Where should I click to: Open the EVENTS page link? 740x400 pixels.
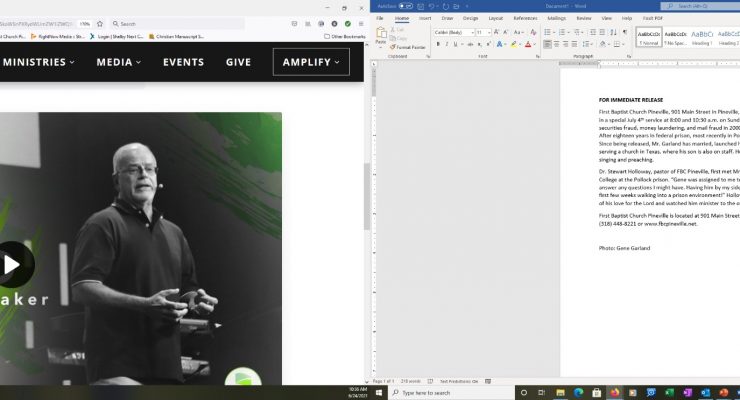click(184, 62)
